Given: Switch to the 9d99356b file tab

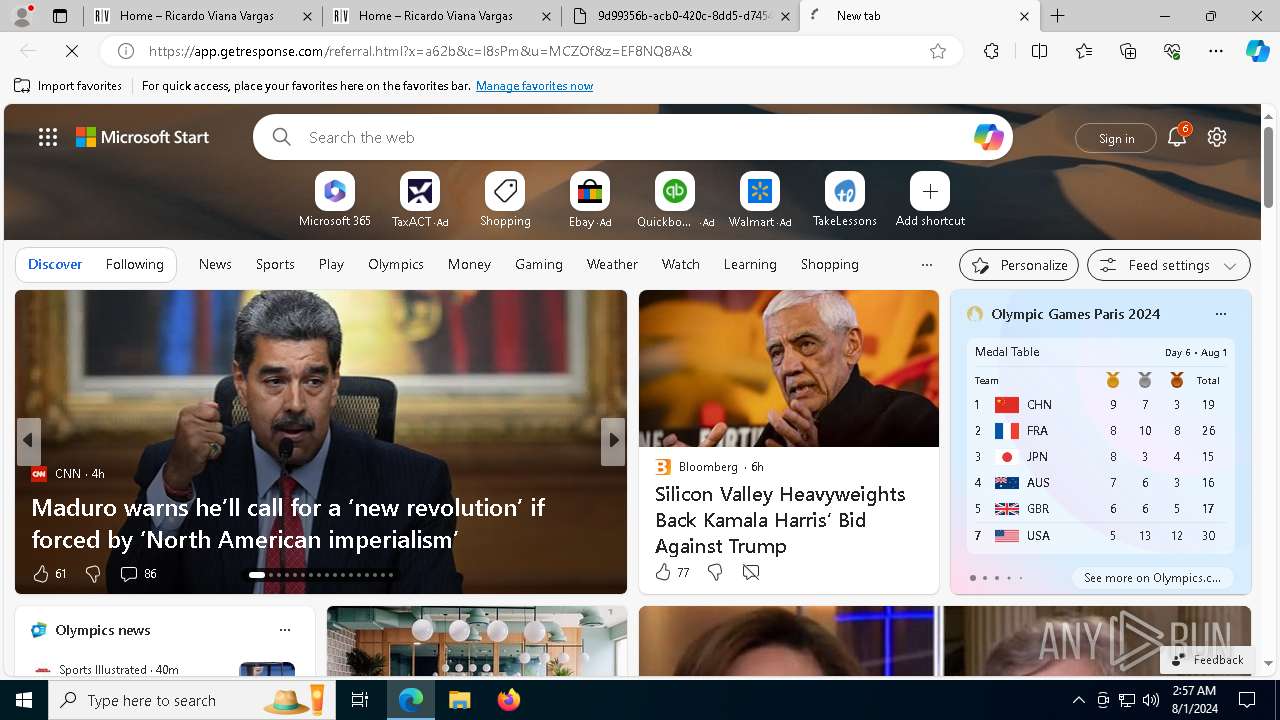Looking at the screenshot, I should pos(680,16).
